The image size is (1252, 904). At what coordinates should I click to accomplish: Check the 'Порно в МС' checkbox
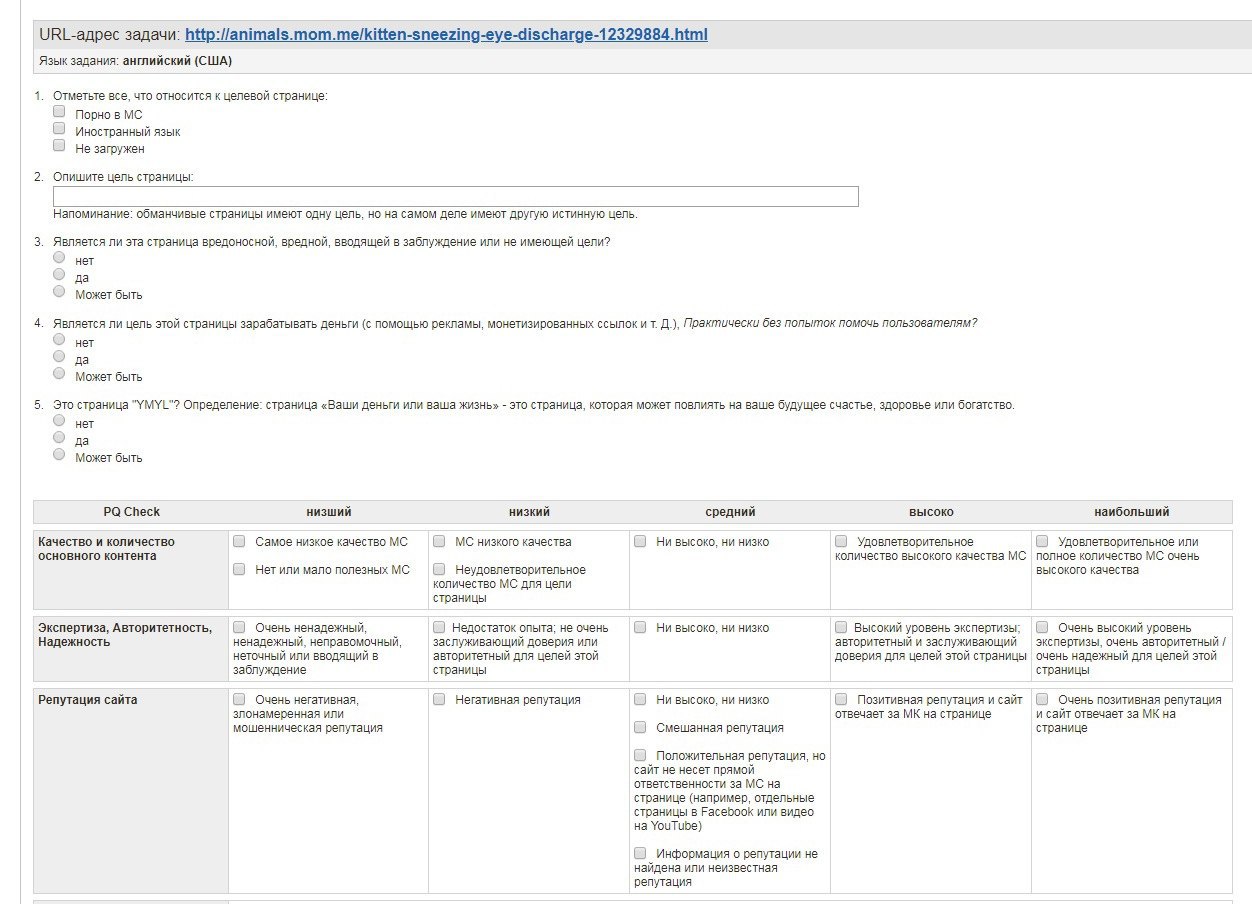(59, 112)
